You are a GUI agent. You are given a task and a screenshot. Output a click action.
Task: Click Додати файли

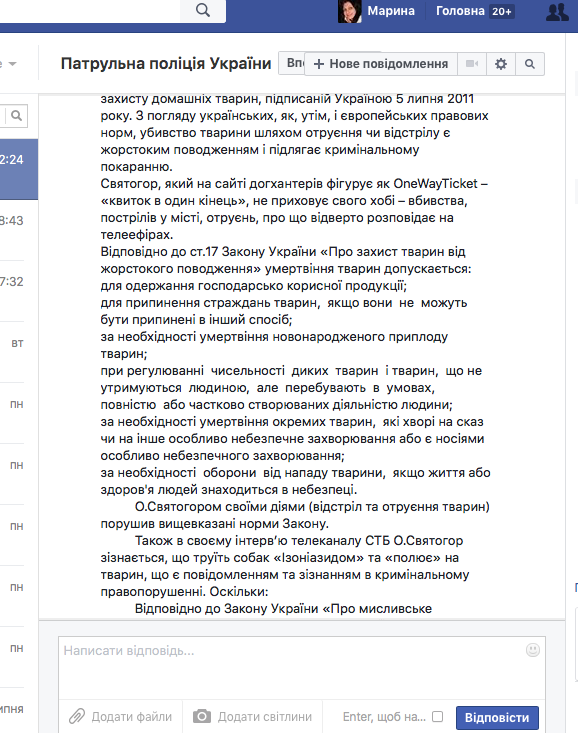click(x=131, y=717)
